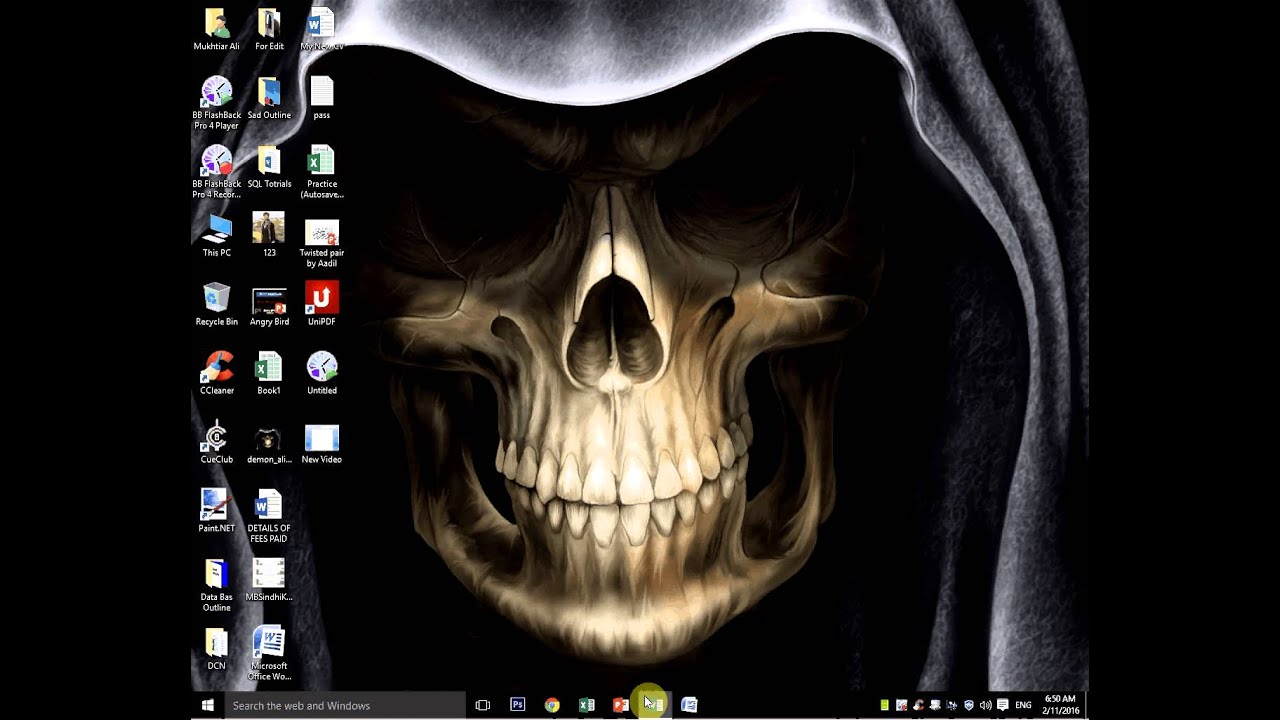Select the Angry Bird file

click(269, 305)
